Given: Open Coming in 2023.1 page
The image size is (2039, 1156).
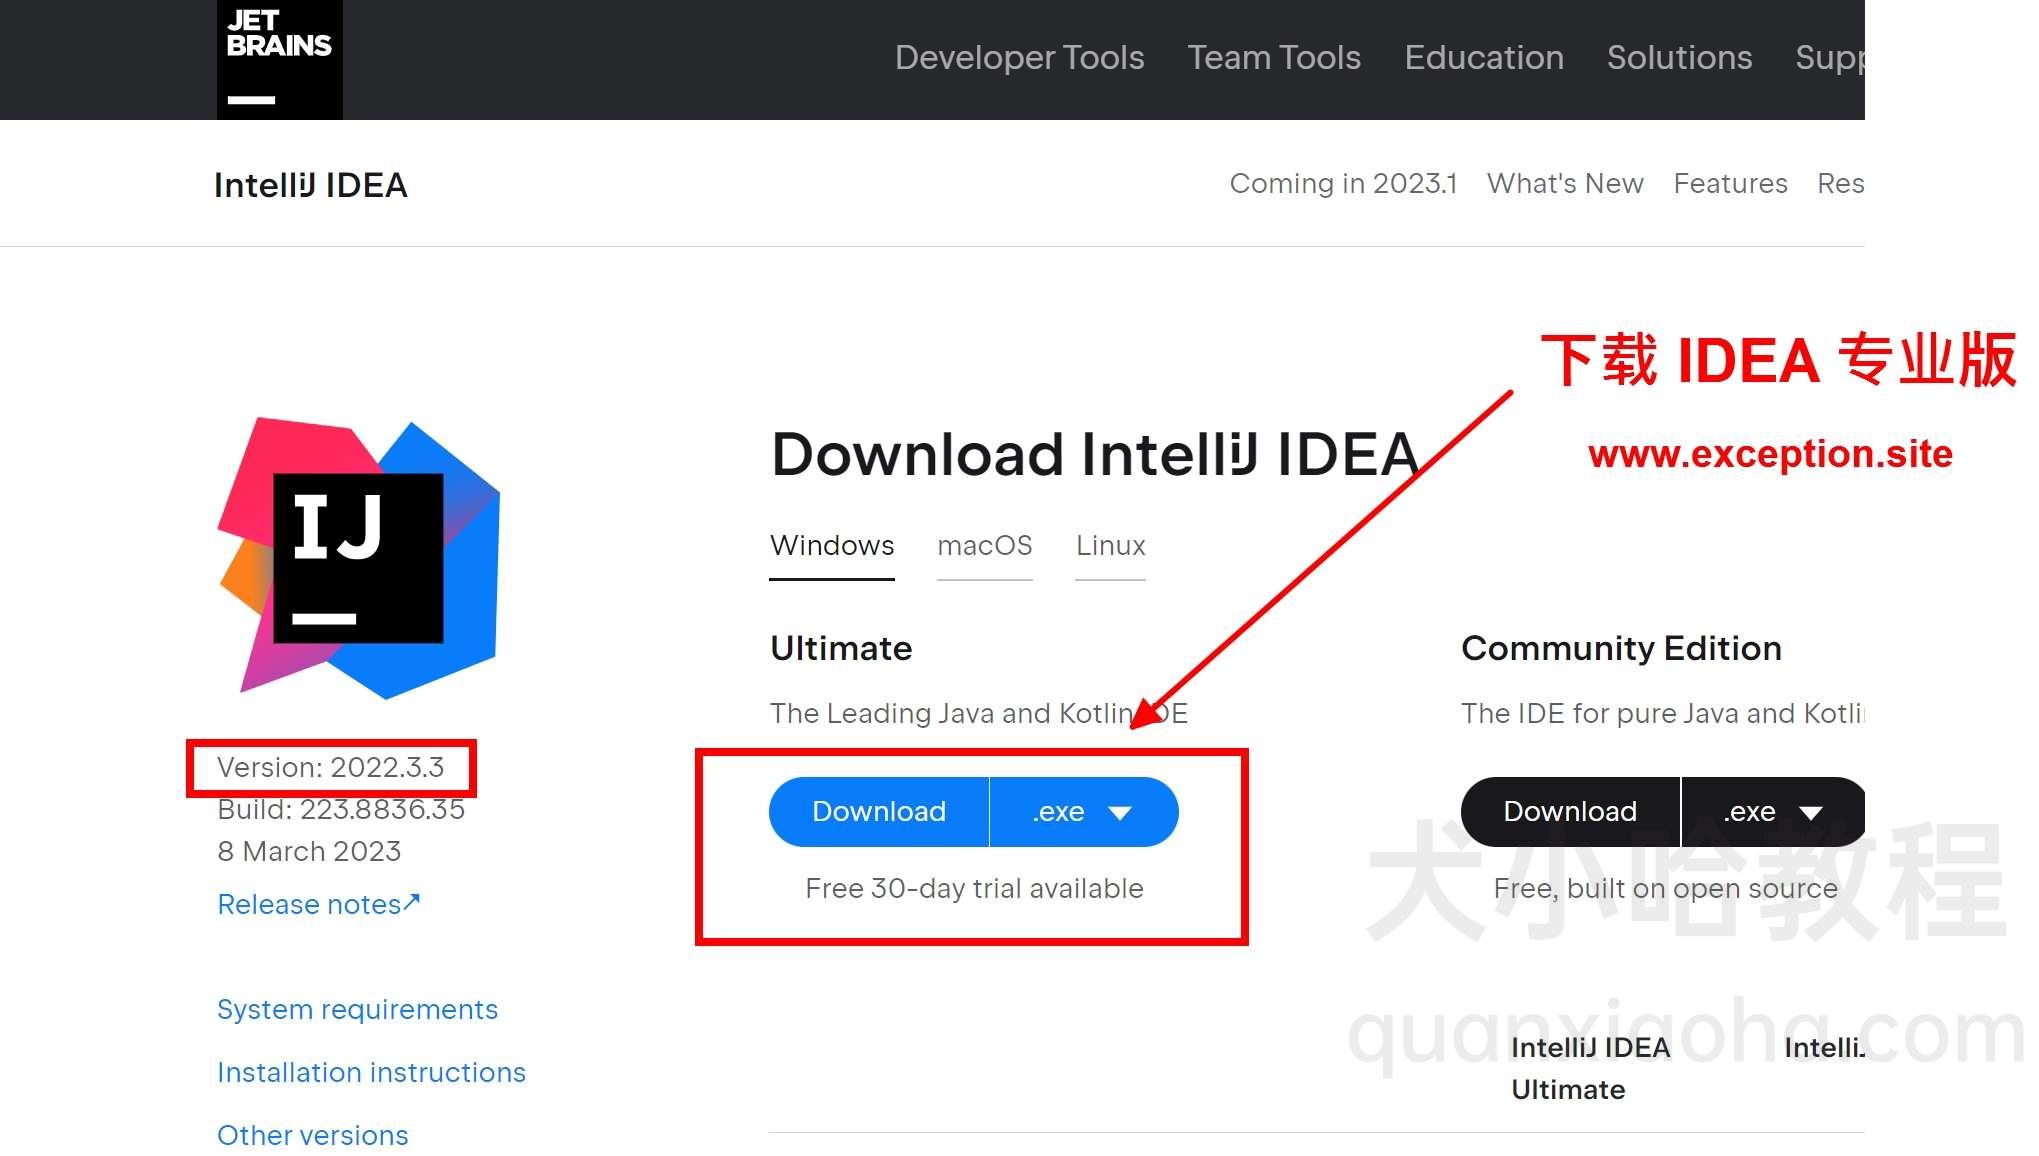Looking at the screenshot, I should click(x=1343, y=184).
